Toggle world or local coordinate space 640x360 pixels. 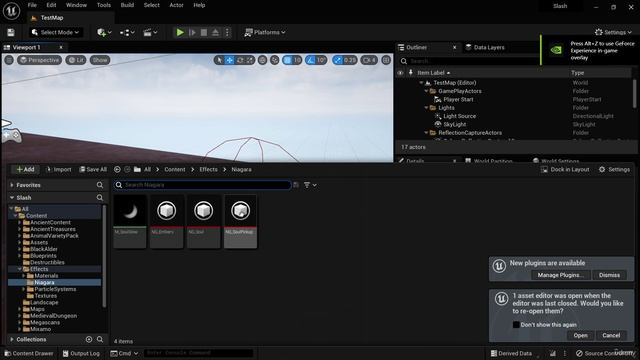pos(262,60)
